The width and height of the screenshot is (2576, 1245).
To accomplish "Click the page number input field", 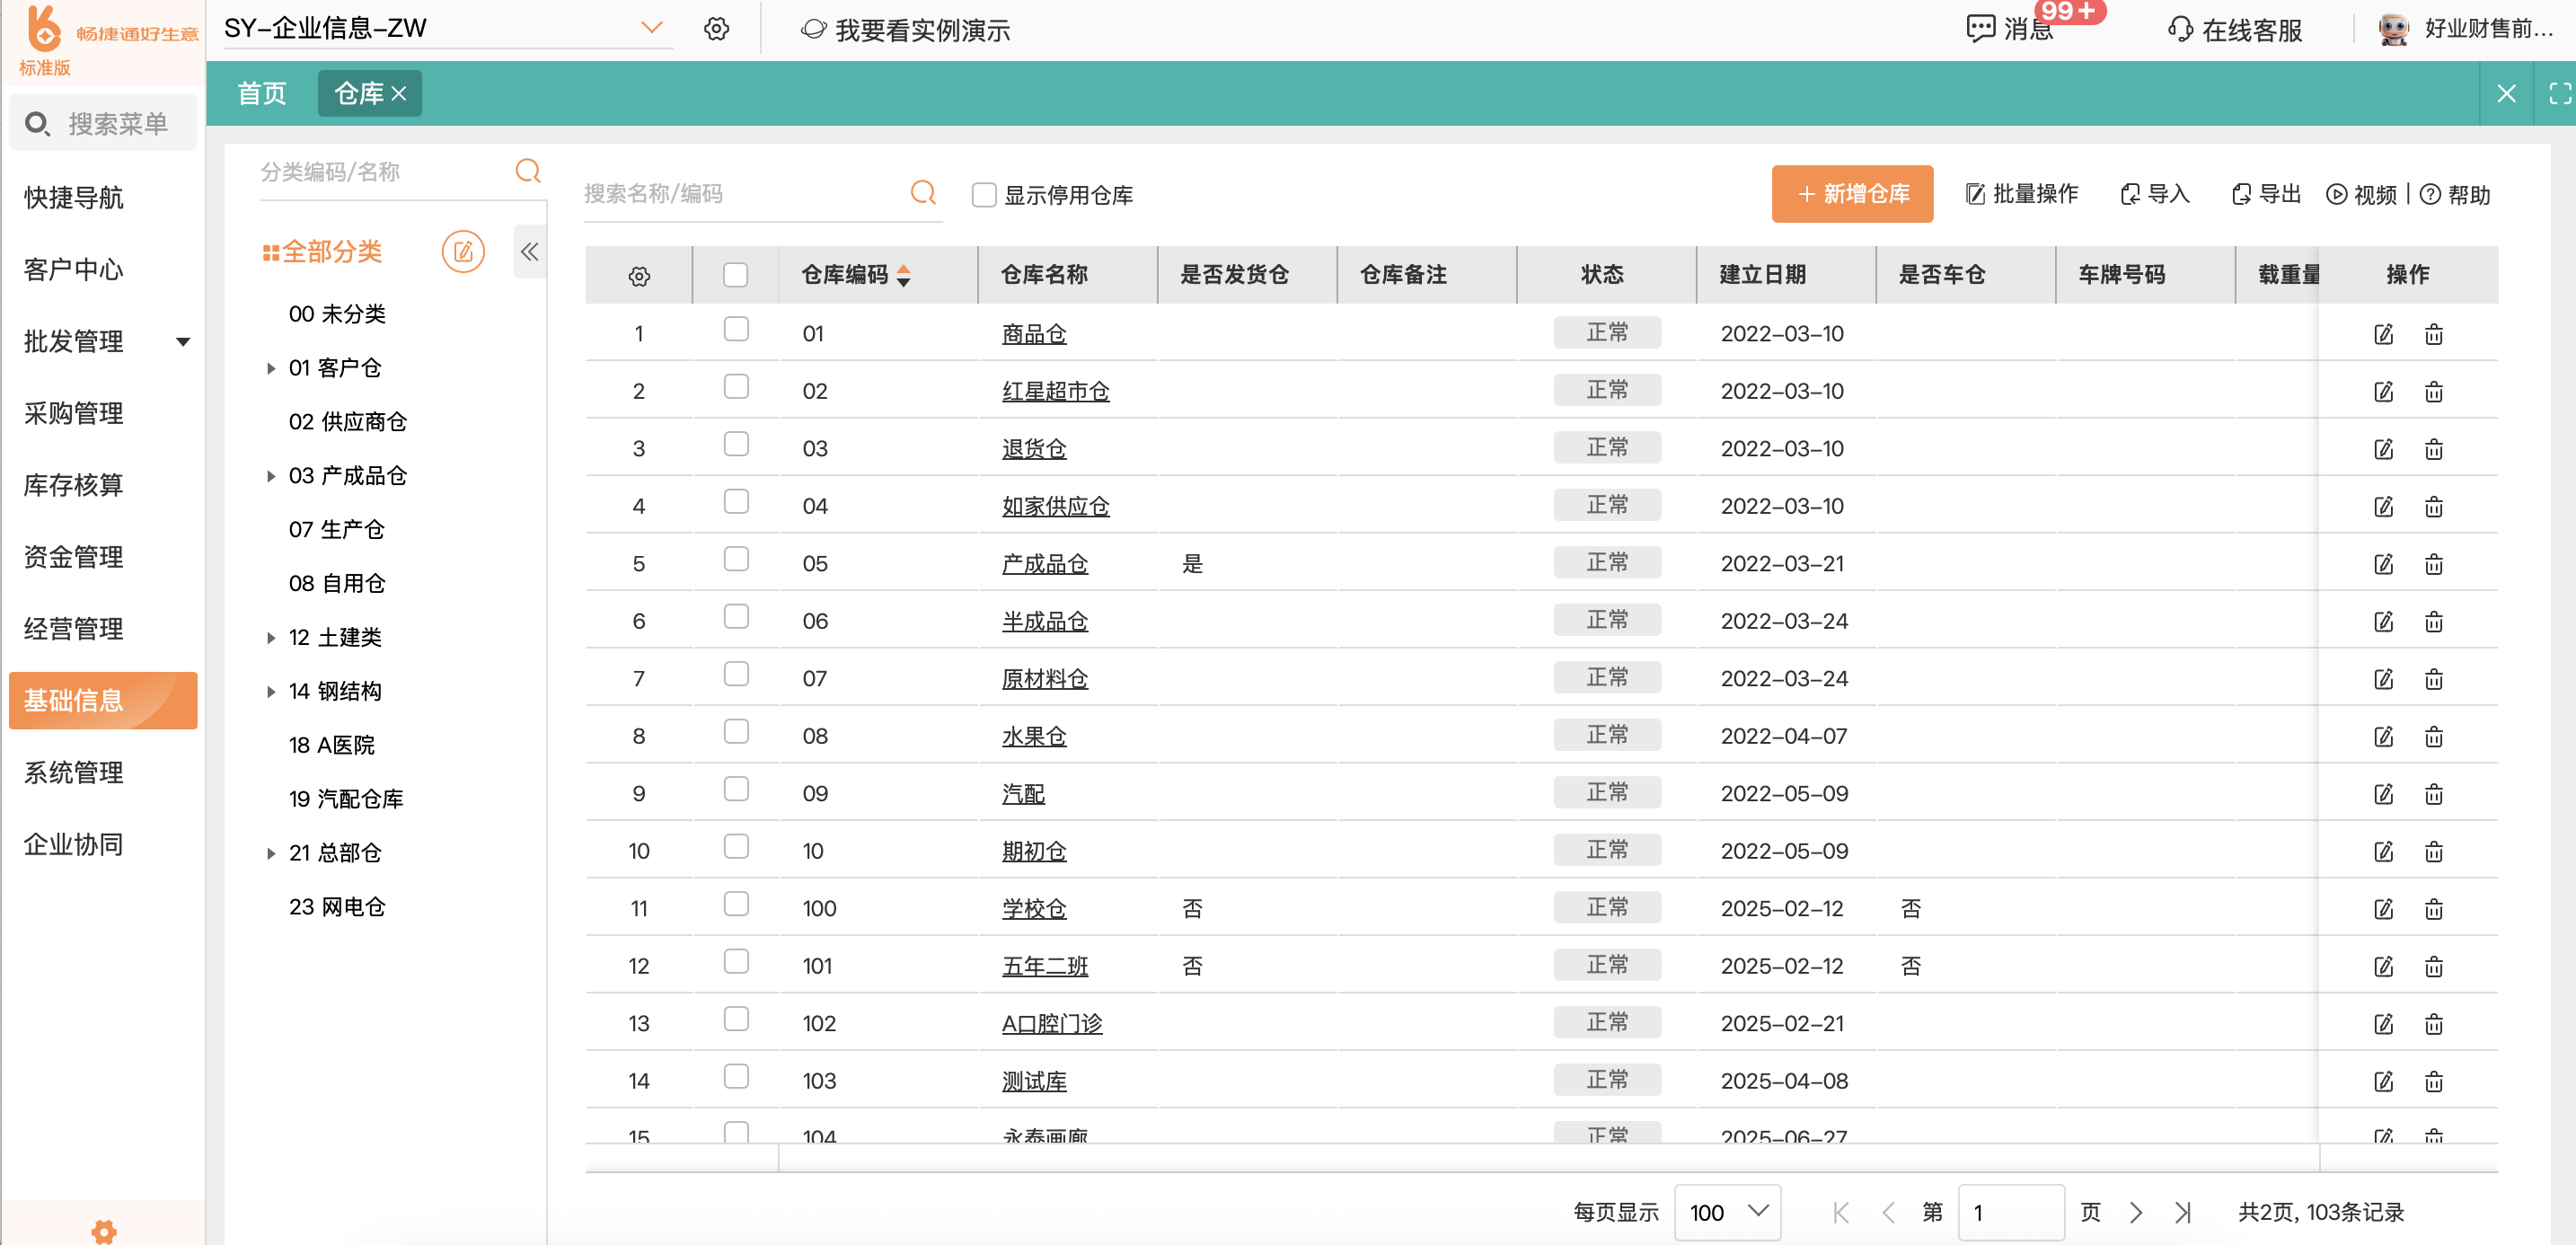I will [x=2010, y=1212].
